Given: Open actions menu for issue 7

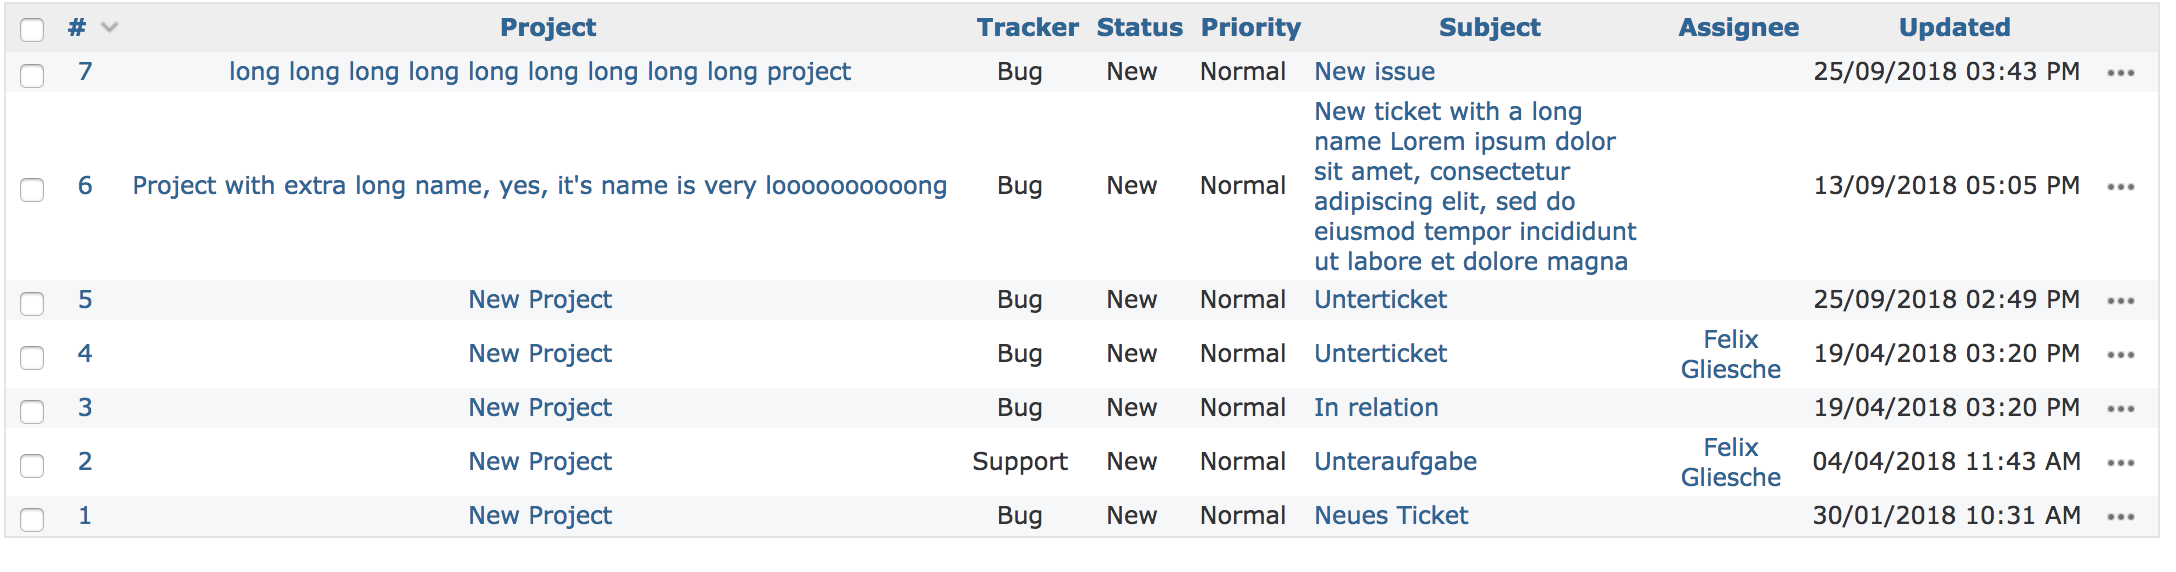Looking at the screenshot, I should [x=2120, y=73].
